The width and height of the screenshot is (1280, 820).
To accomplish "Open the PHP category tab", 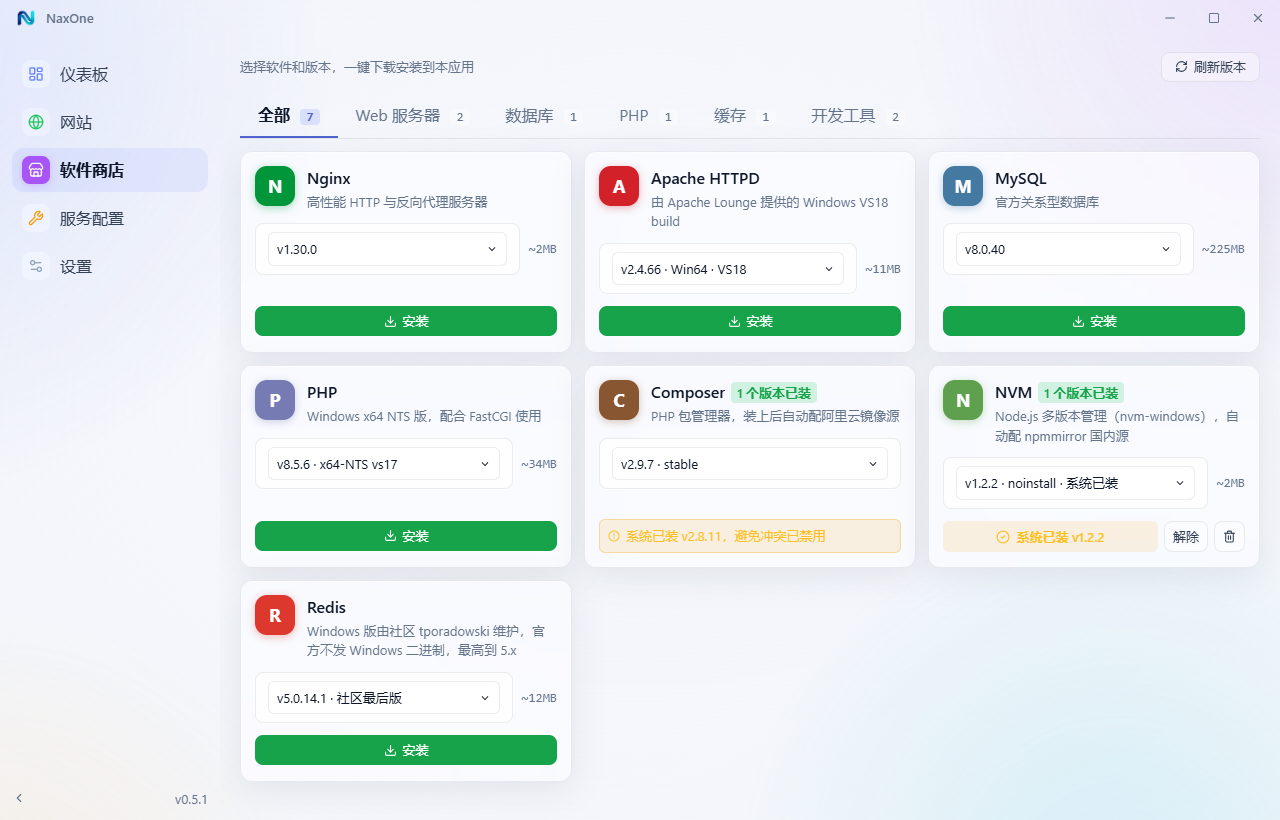I will click(x=648, y=116).
